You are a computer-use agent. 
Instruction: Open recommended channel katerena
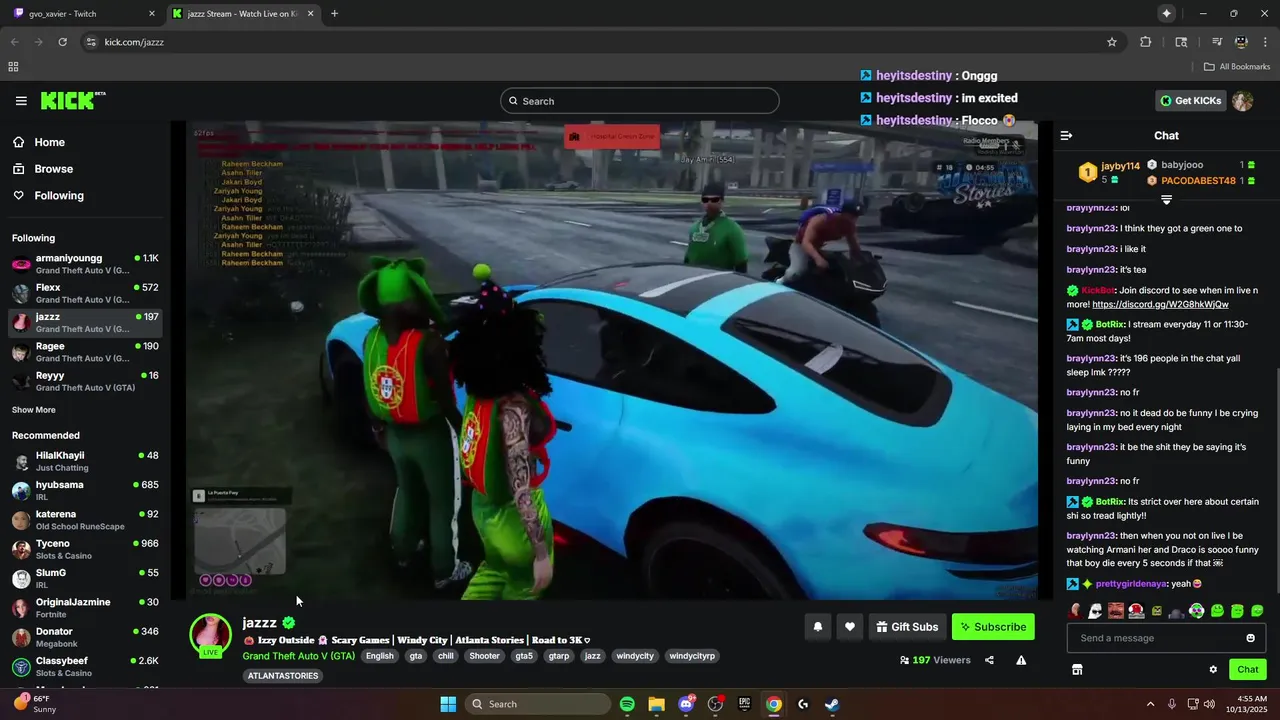coord(85,520)
